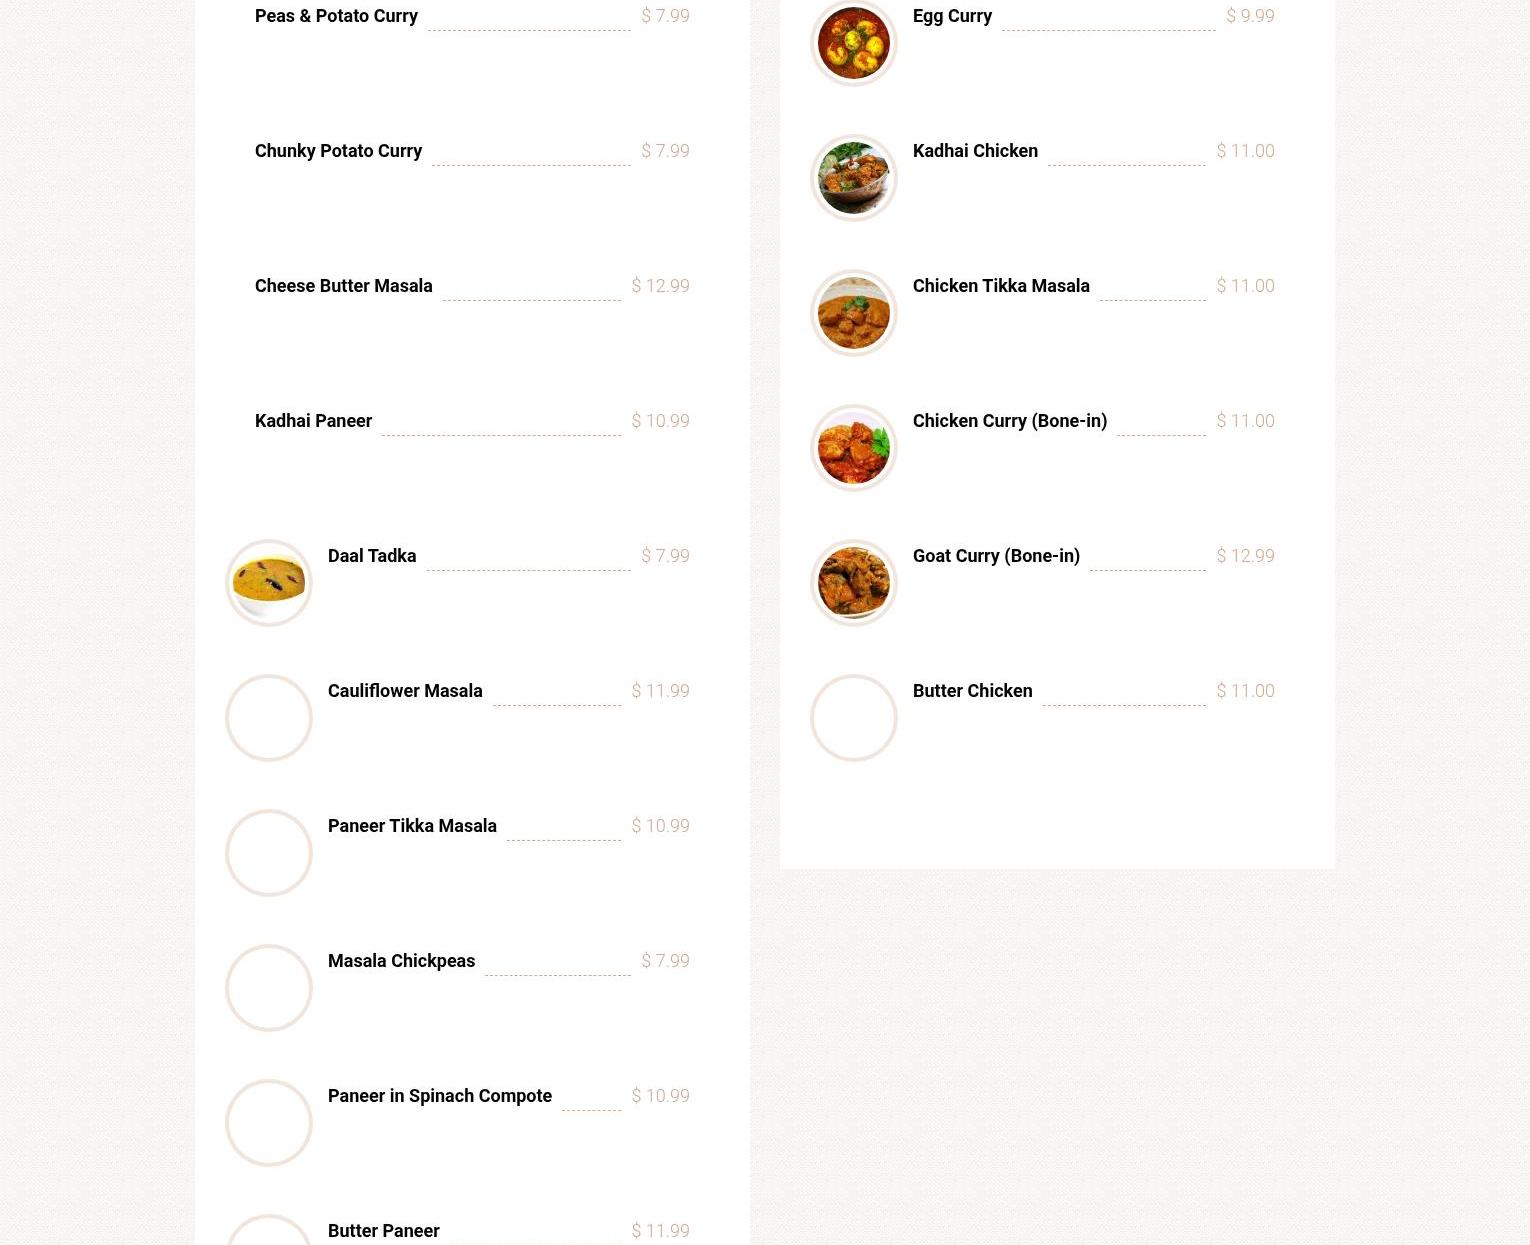Click the Paneer Tikka Masala image placeholder

[269, 853]
